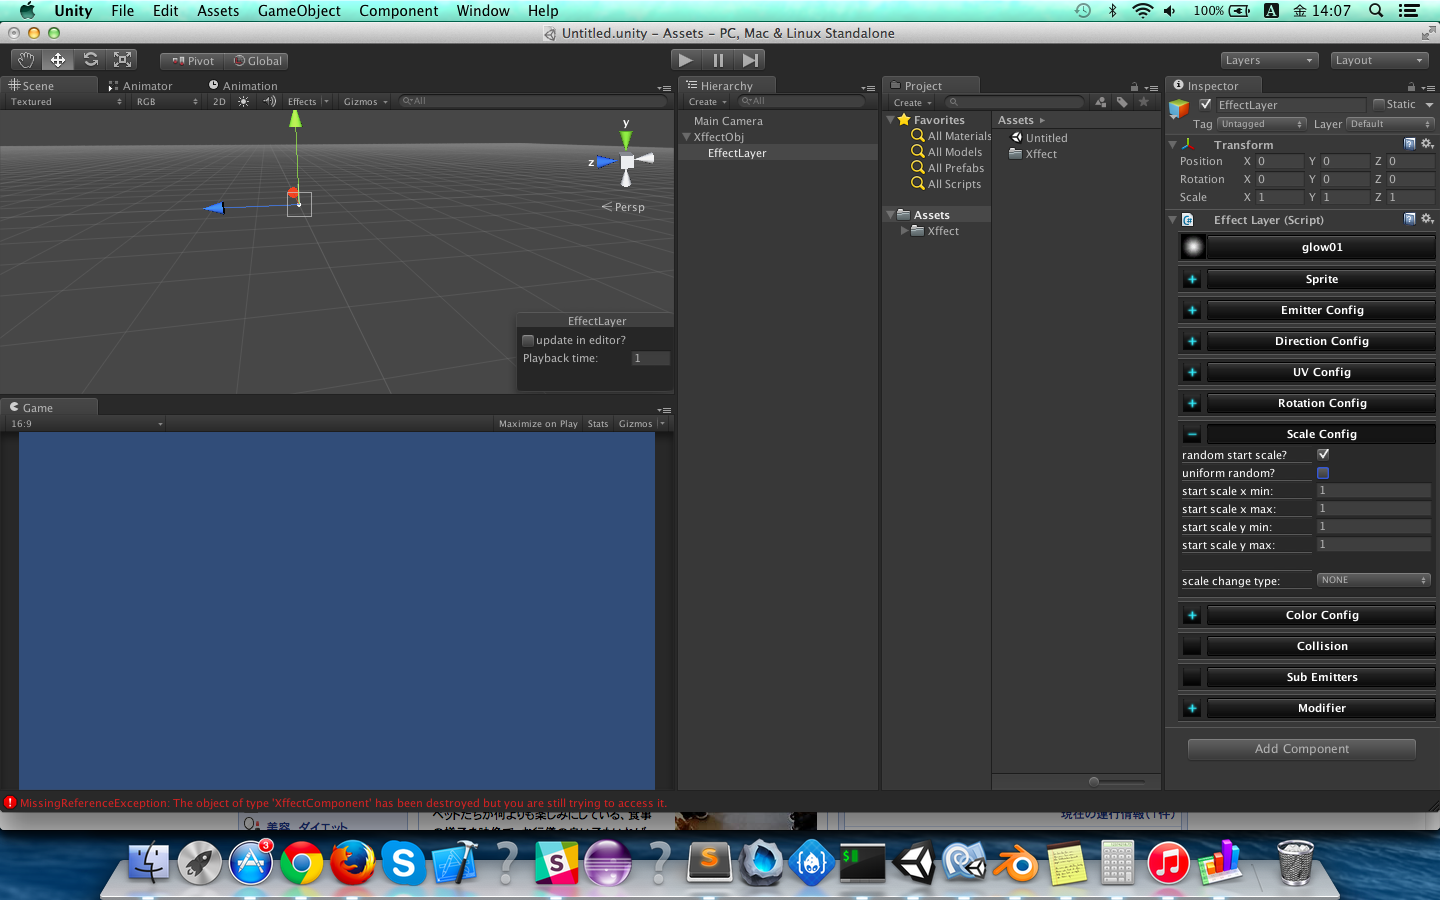Open Transform component gear menu

(x=1427, y=144)
